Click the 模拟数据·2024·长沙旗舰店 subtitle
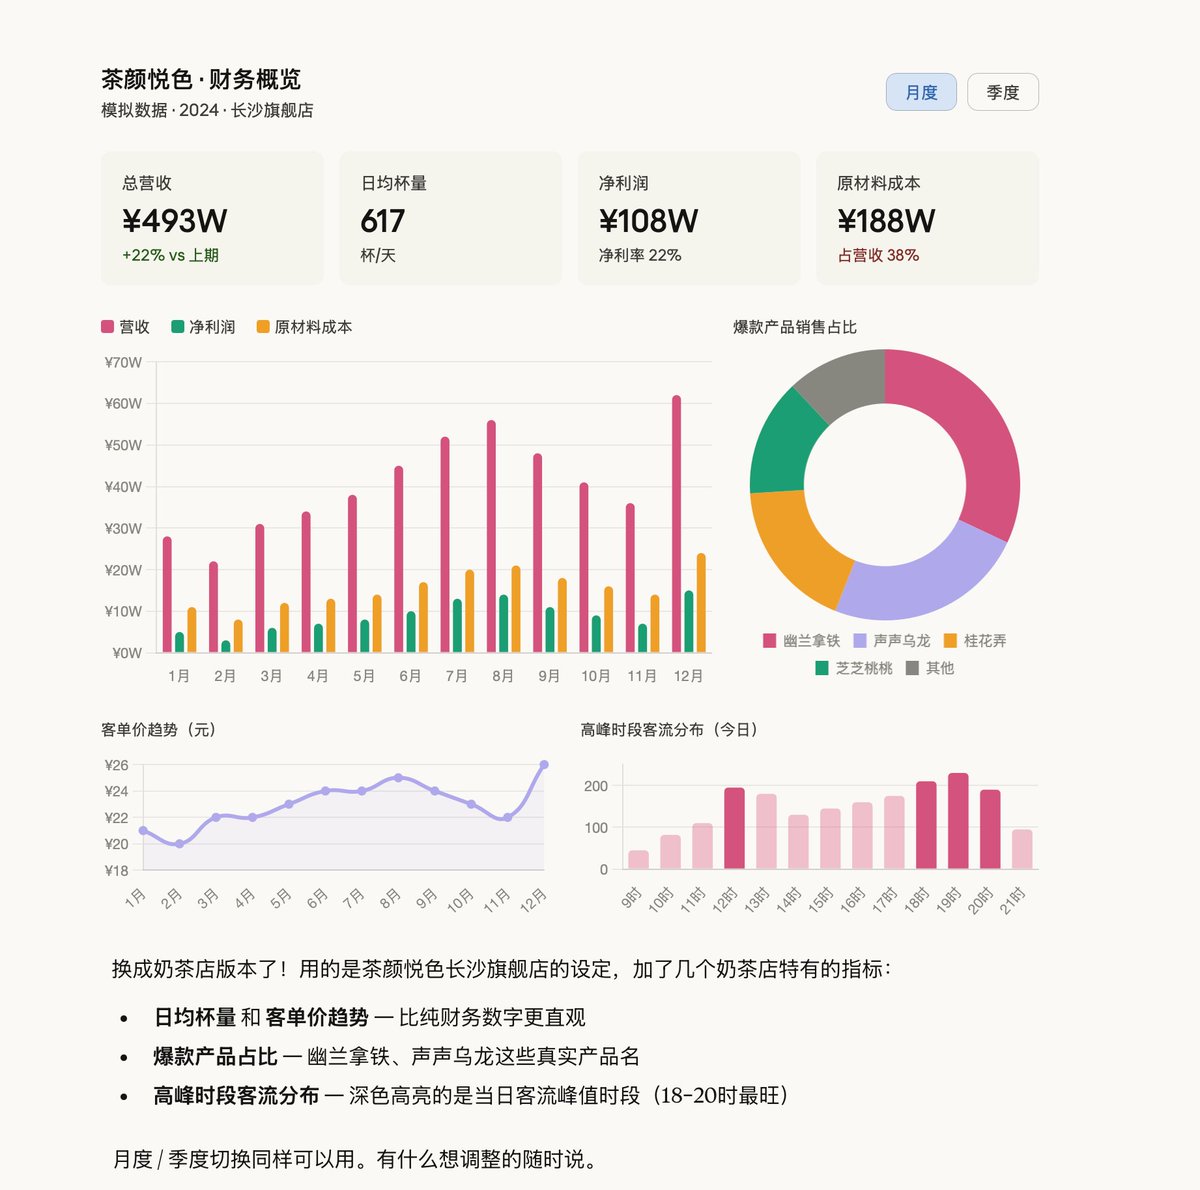1200x1190 pixels. [x=207, y=110]
